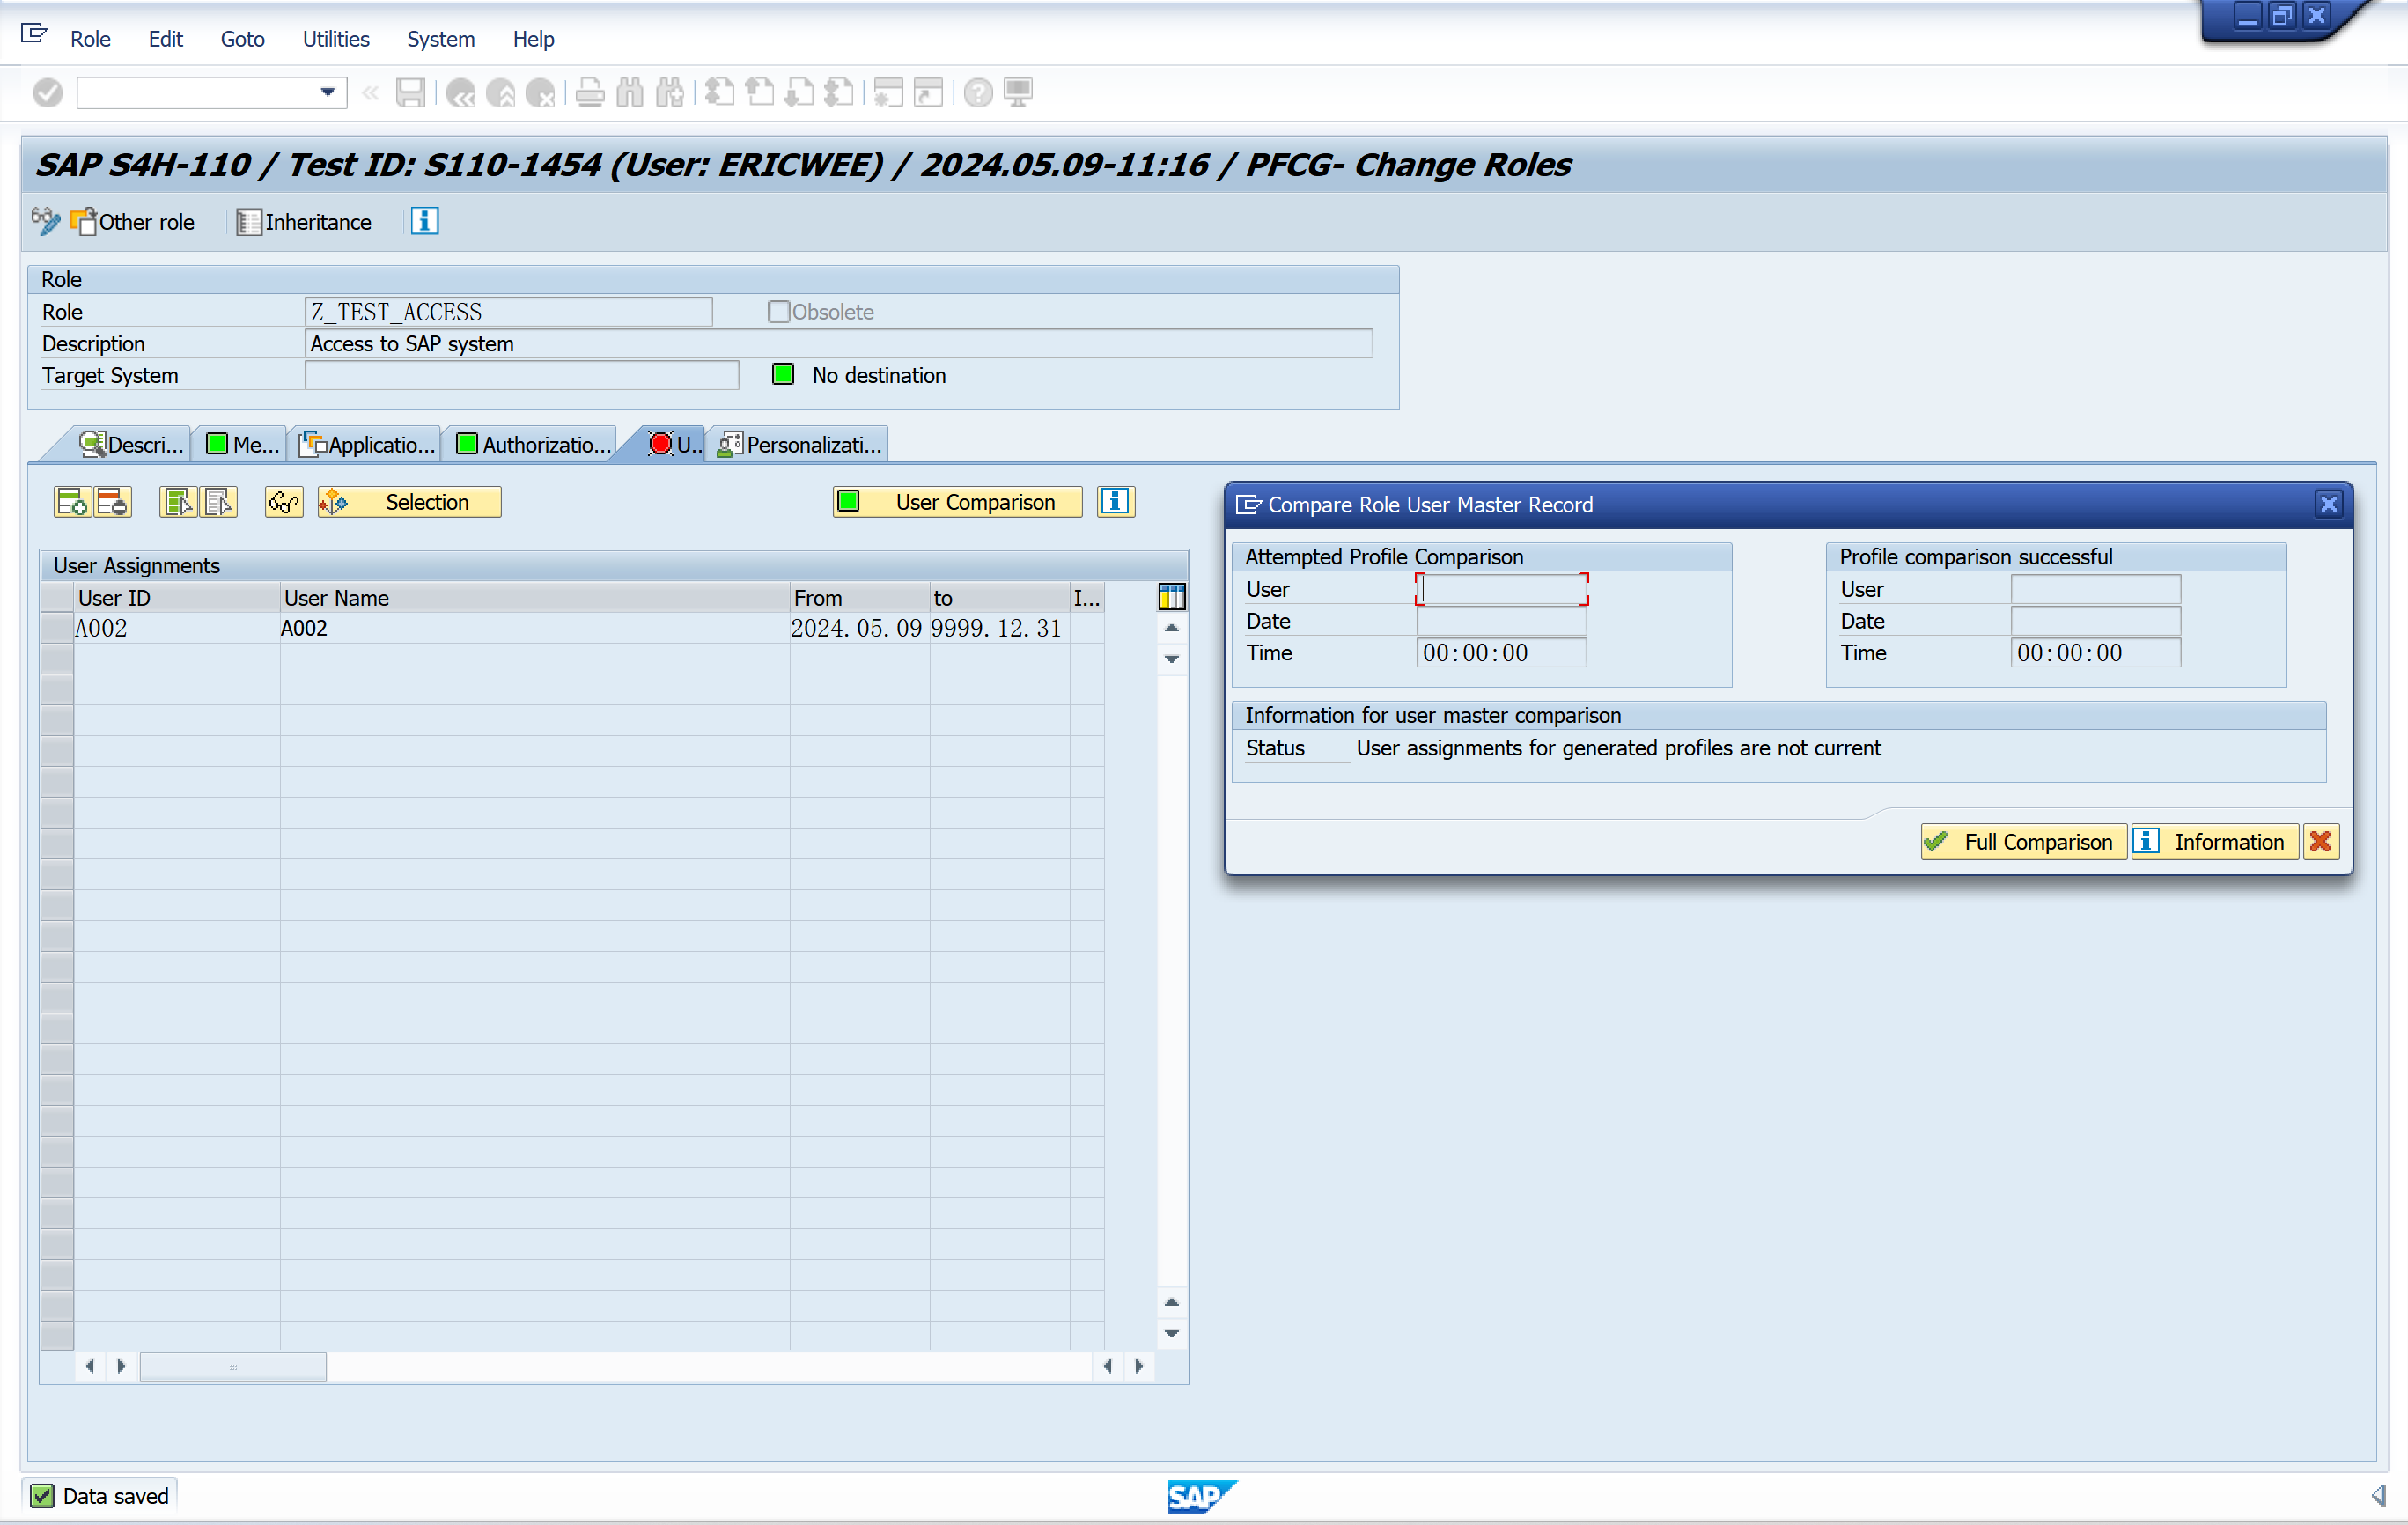Click the Save disk icon in toolbar
The width and height of the screenshot is (2408, 1525).
(410, 93)
